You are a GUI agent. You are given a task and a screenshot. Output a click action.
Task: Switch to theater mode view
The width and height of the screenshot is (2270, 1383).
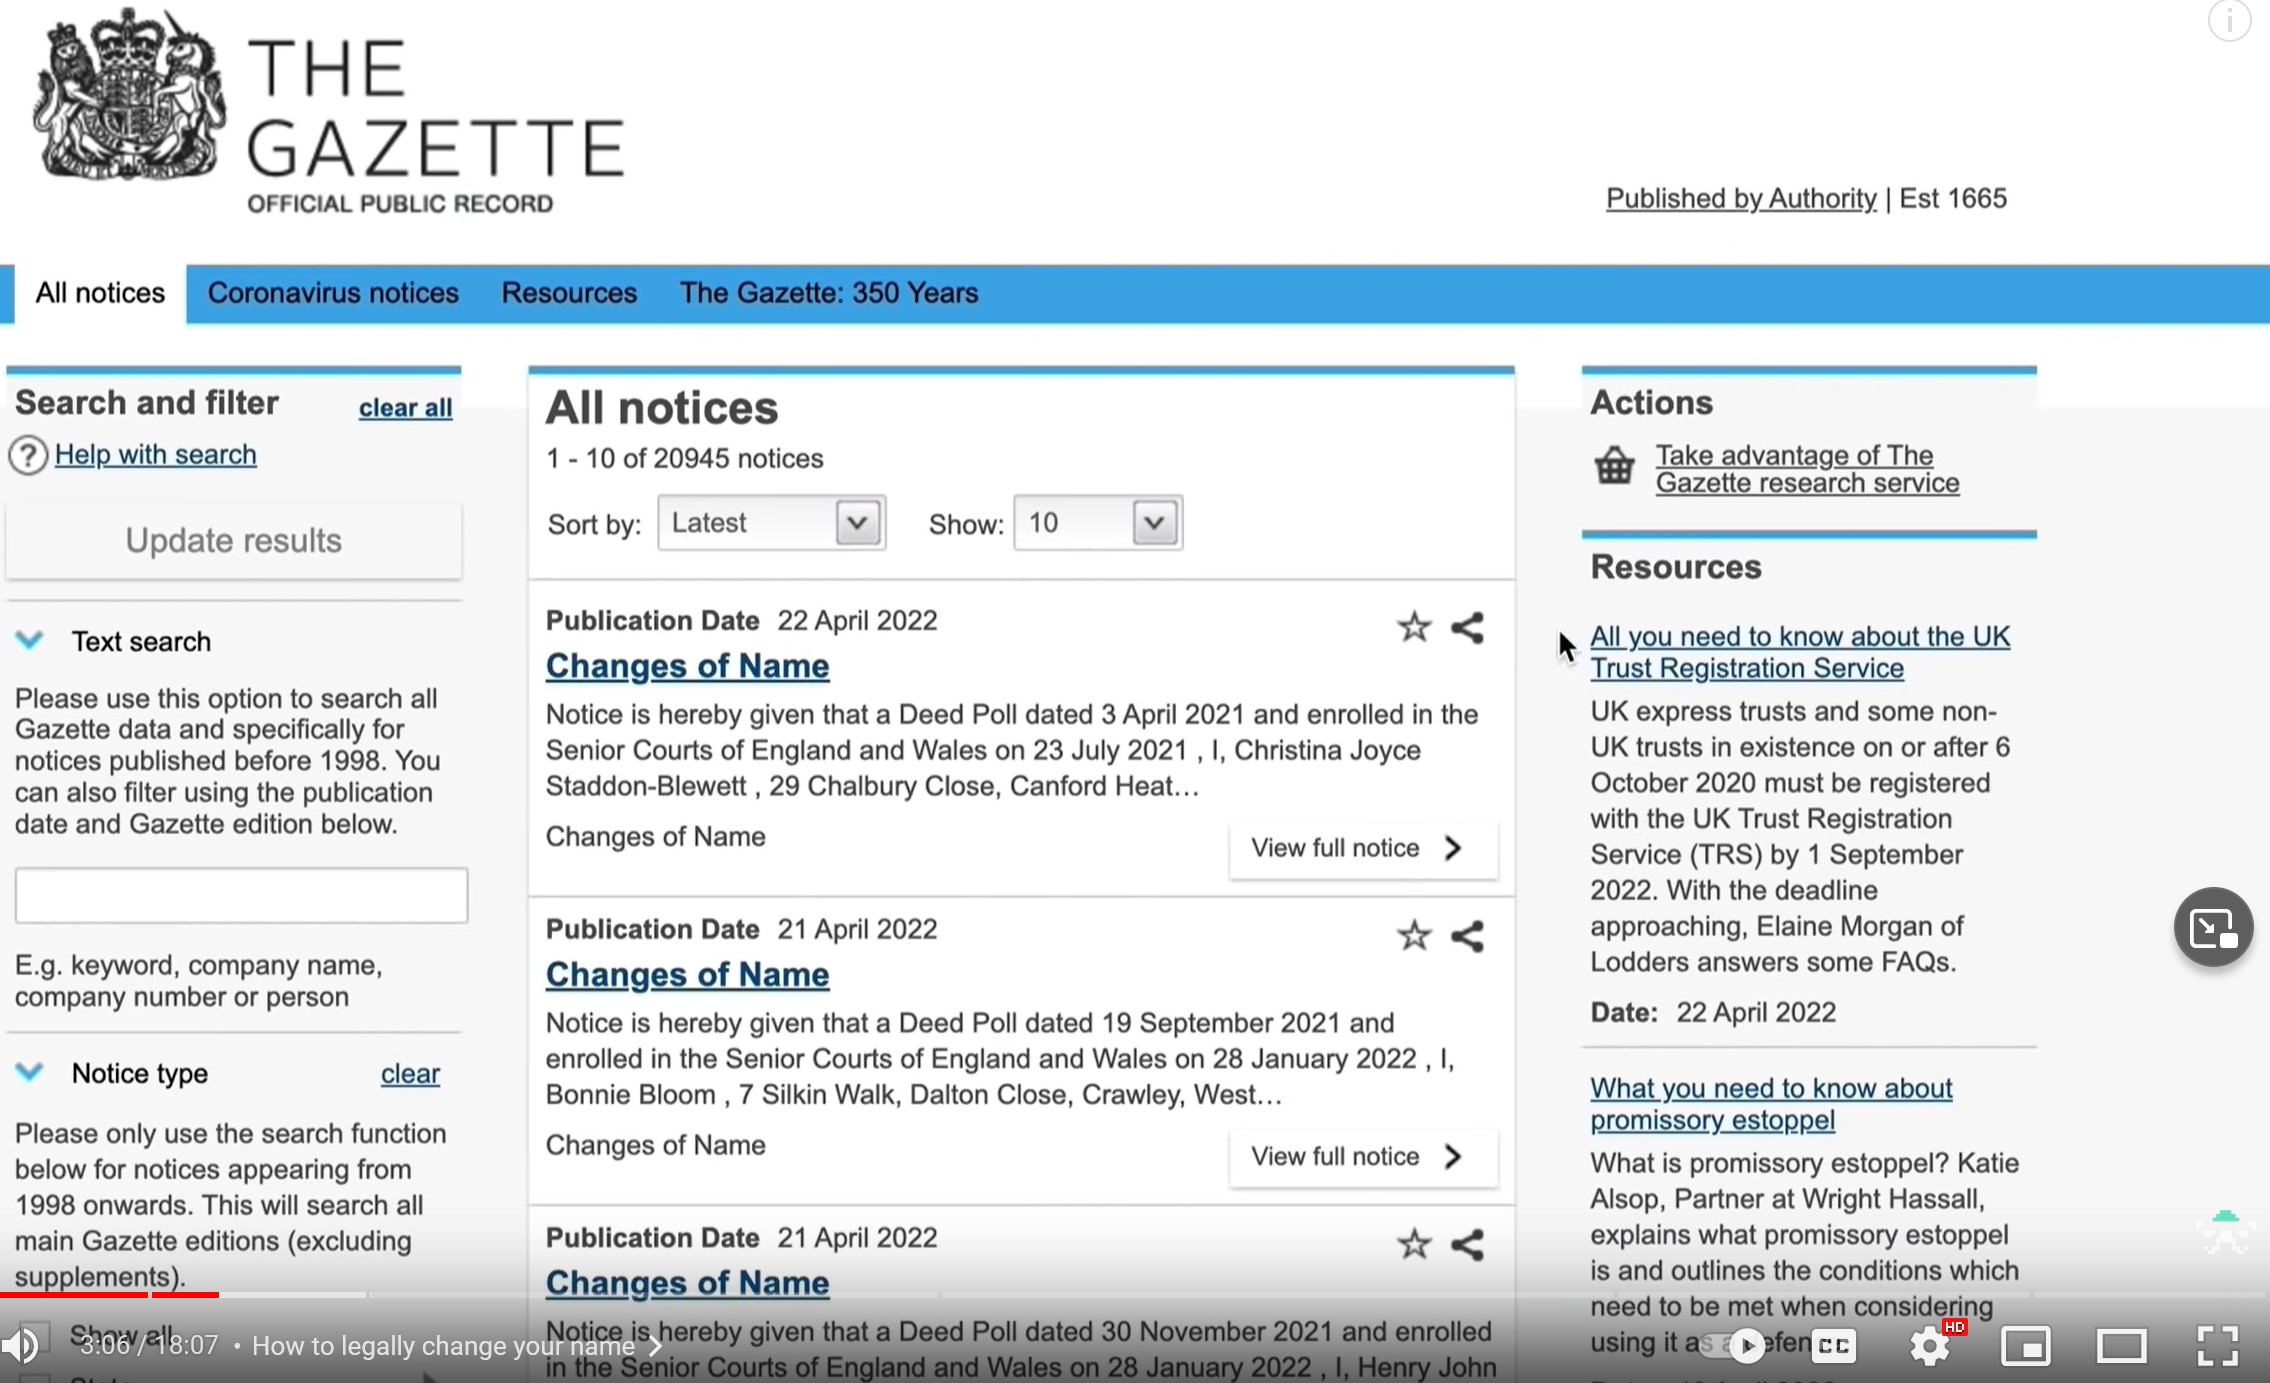(2121, 1346)
